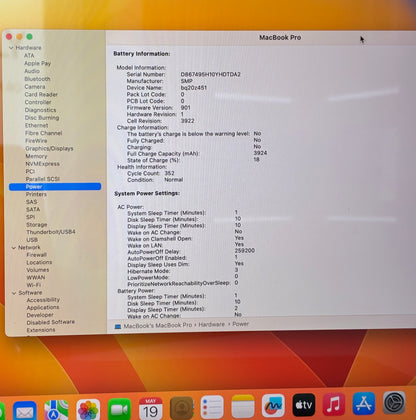
Task: Select Locations under Network
Action: tap(39, 263)
